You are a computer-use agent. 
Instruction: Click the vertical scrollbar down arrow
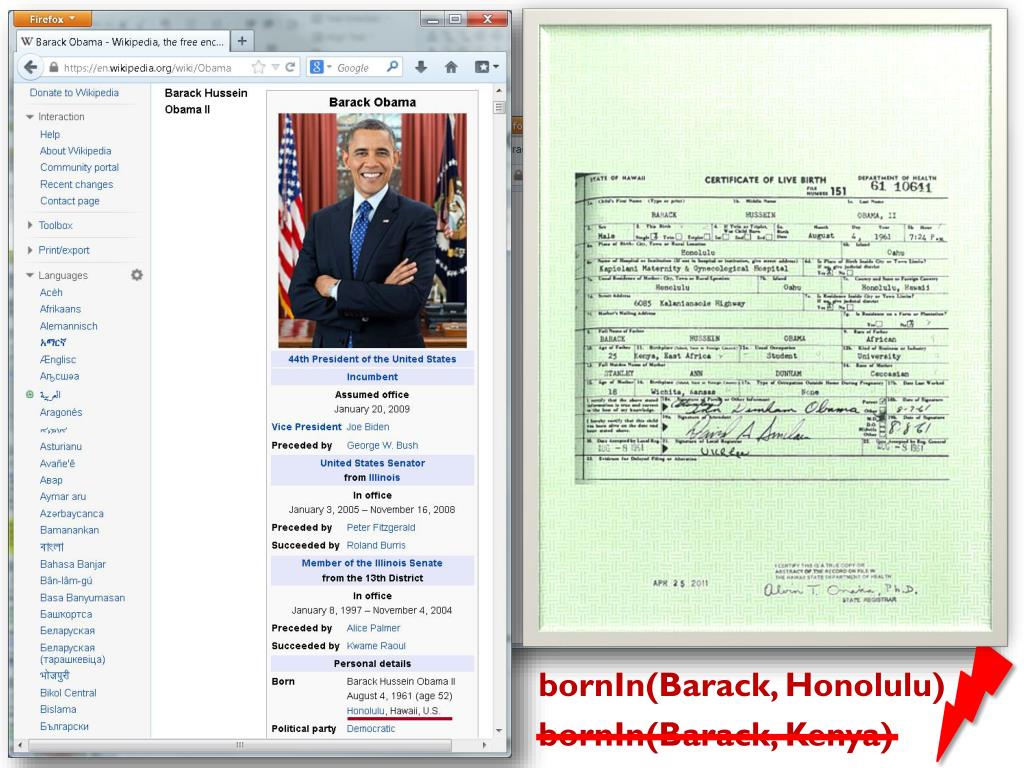499,731
